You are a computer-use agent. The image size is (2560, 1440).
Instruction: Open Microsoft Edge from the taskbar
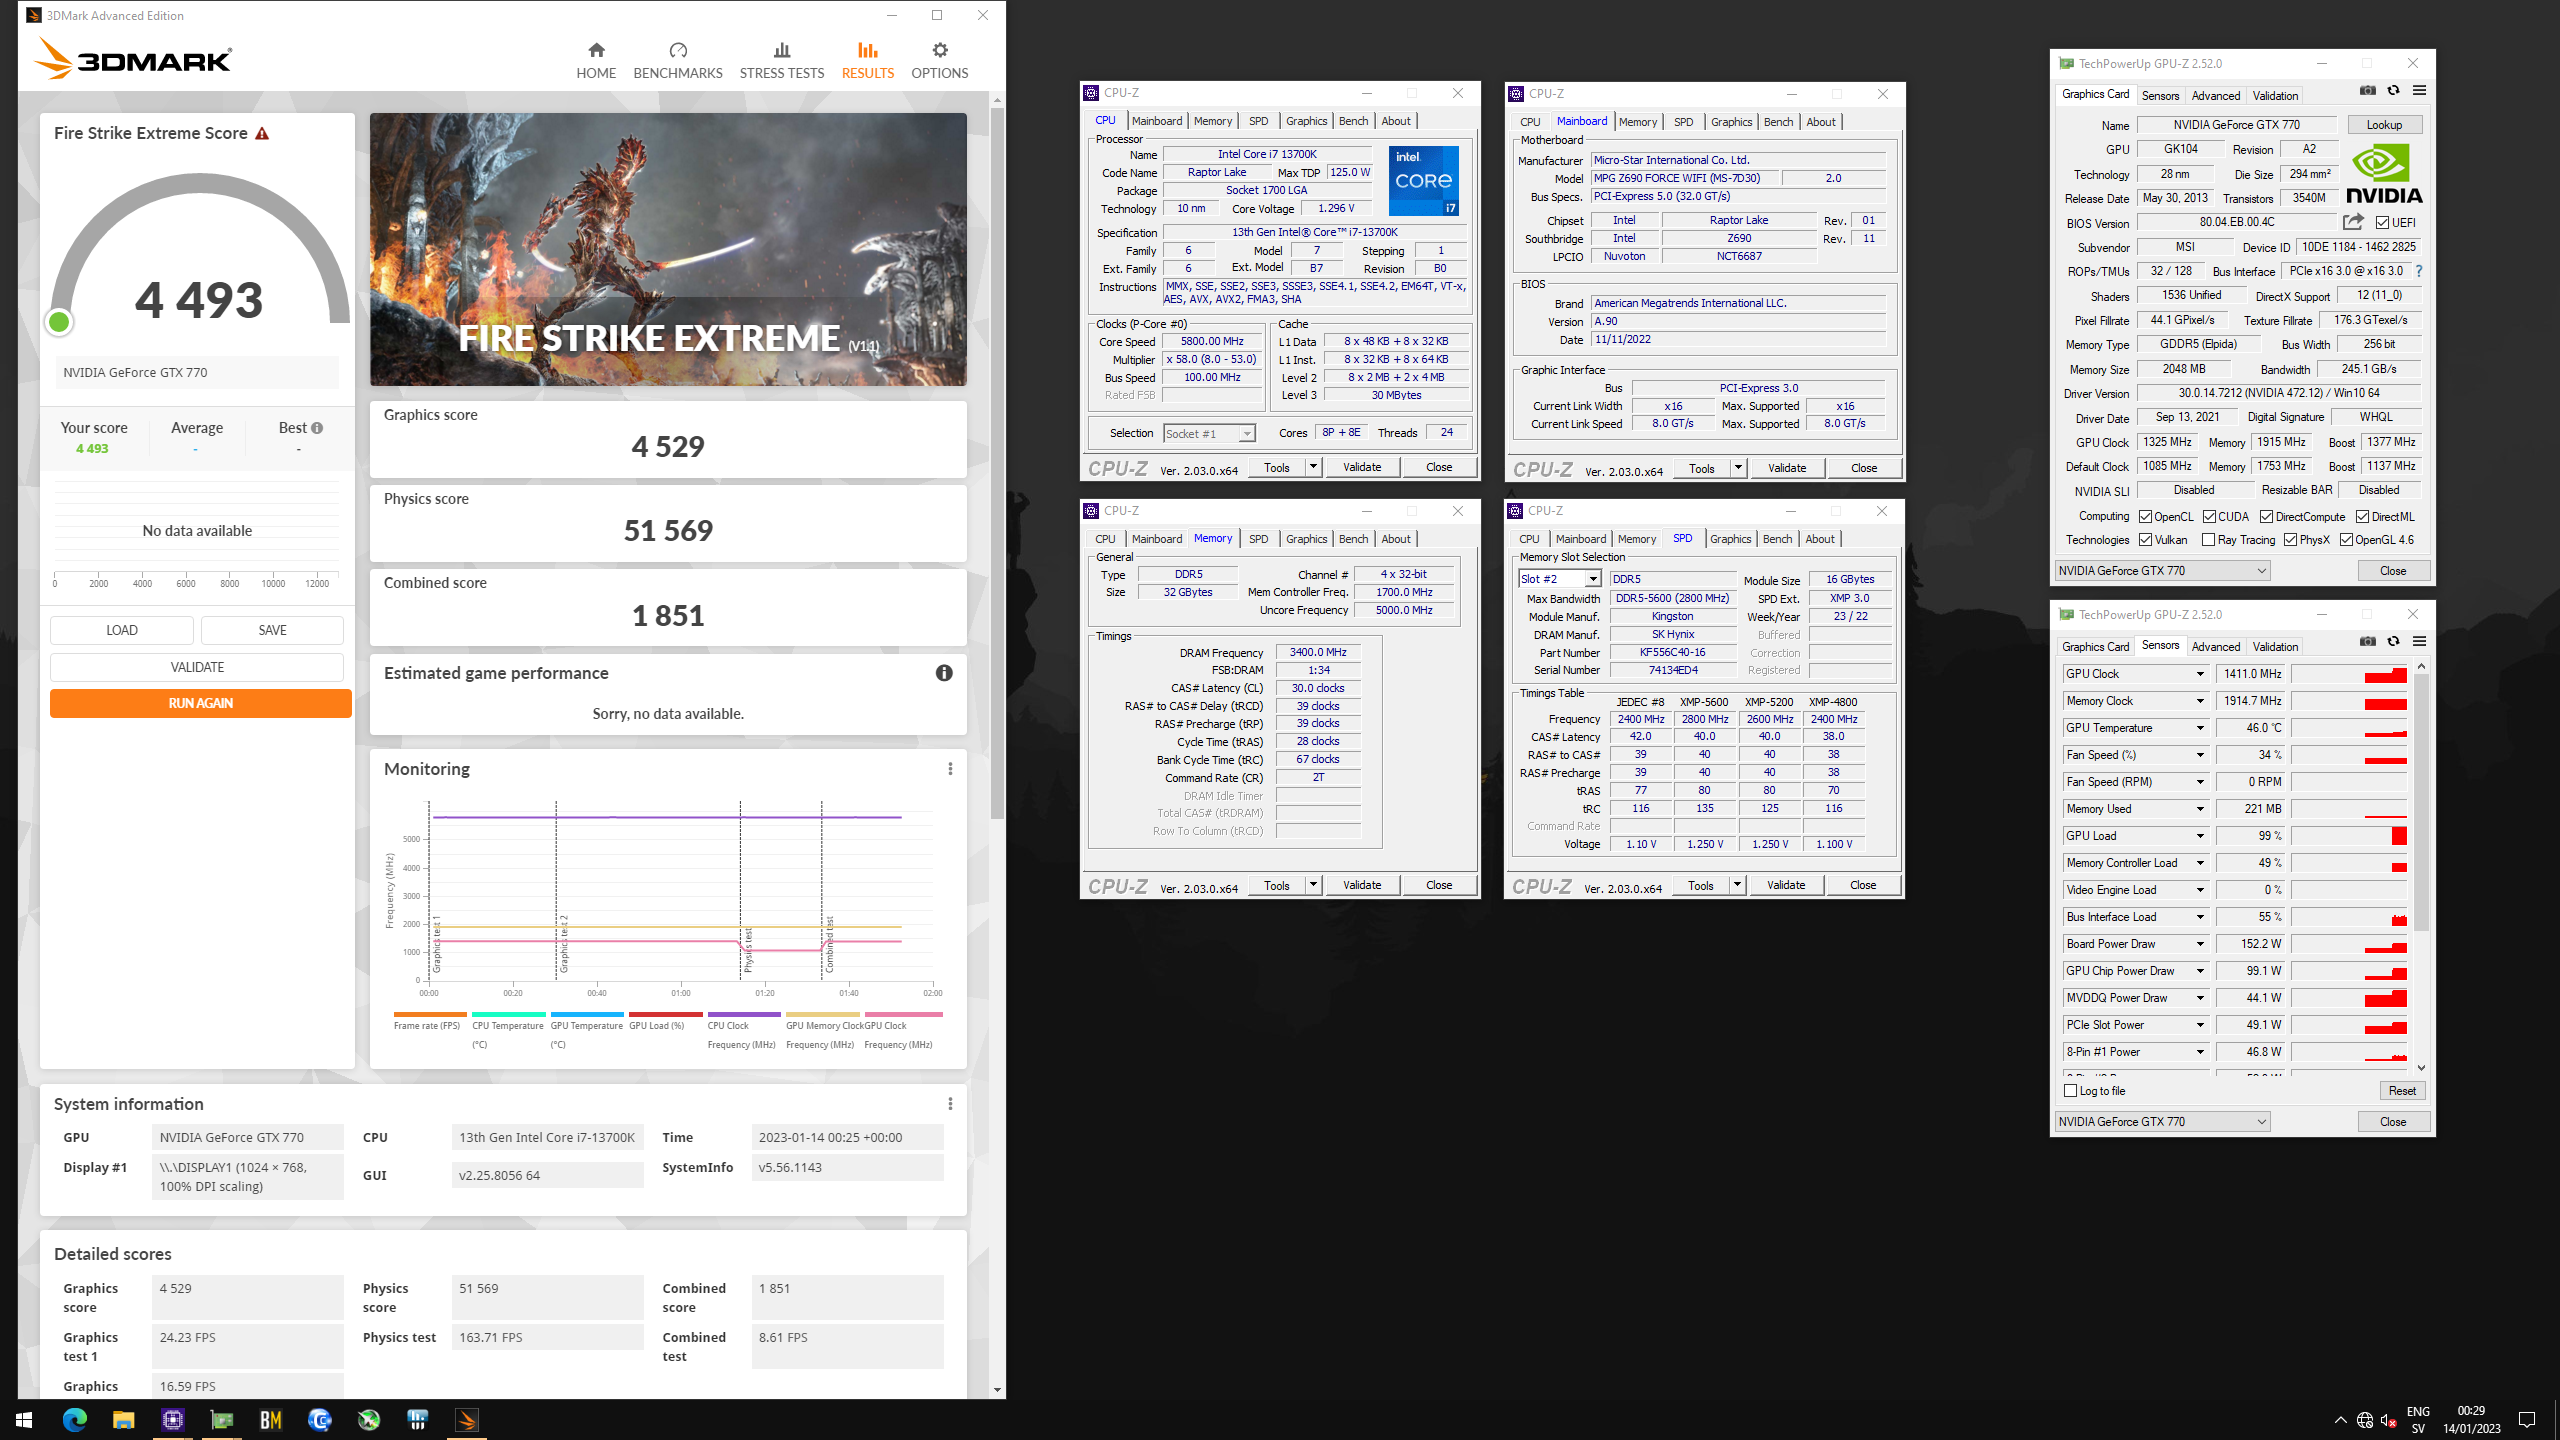pyautogui.click(x=75, y=1419)
